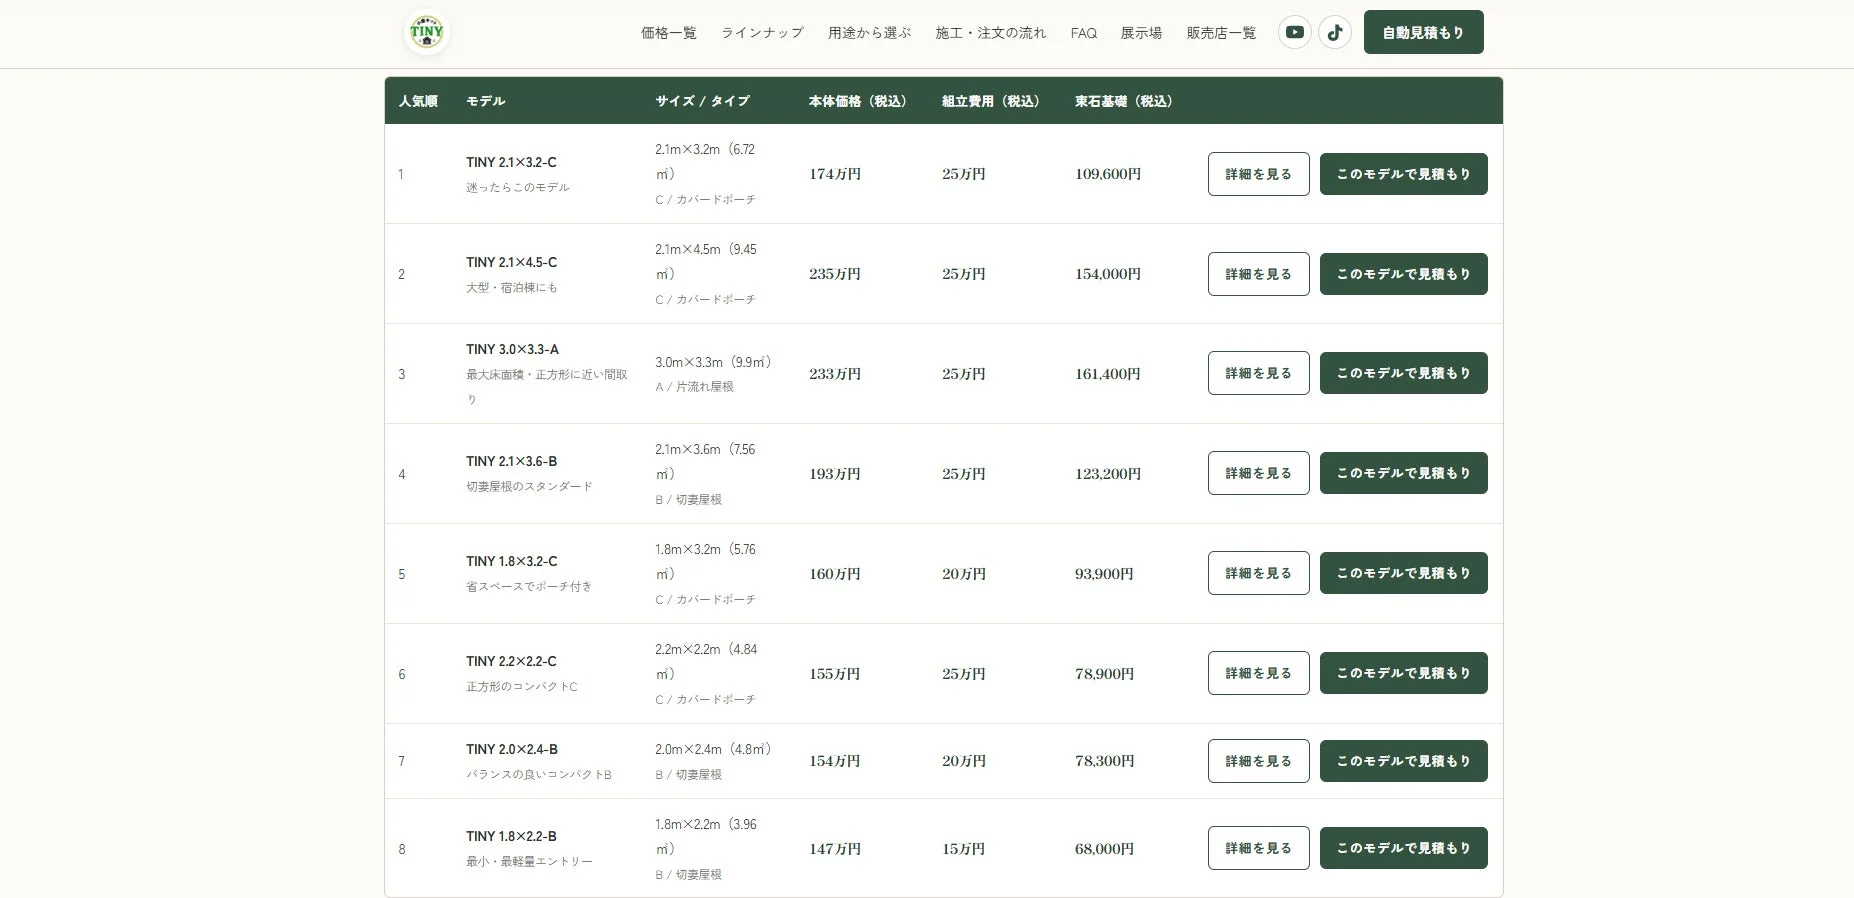Get estimate for TINY 2.2×2.2-C model
The image size is (1854, 898).
point(1403,673)
